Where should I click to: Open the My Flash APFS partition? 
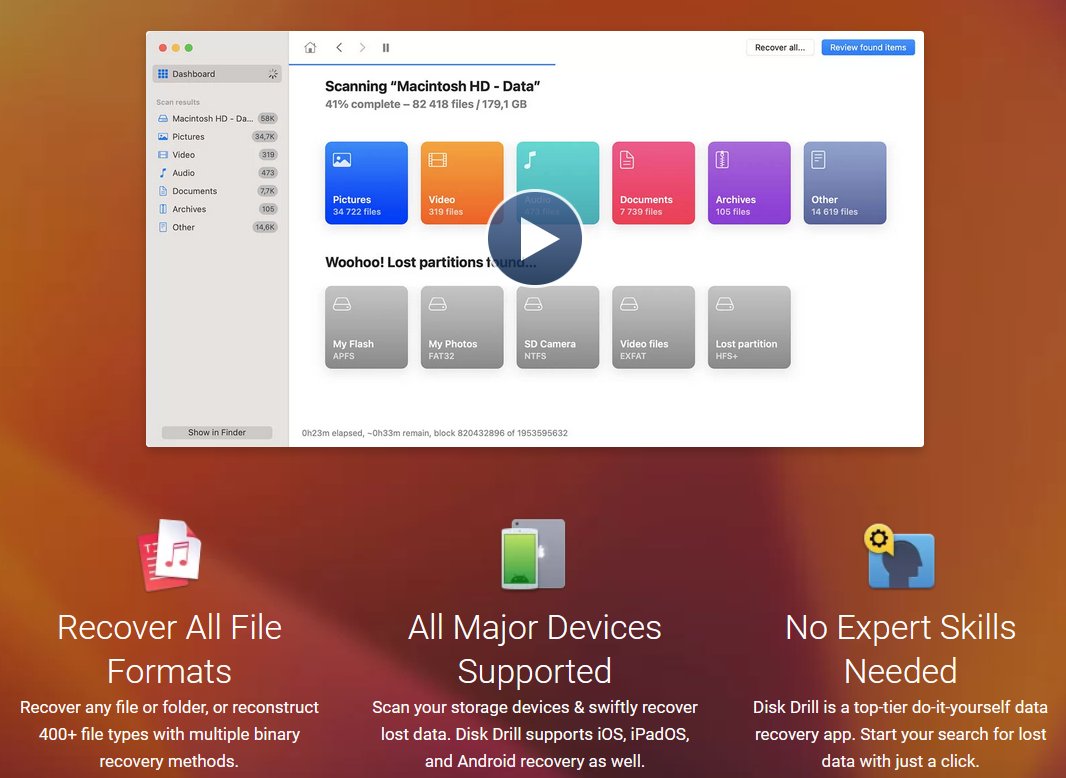click(366, 327)
